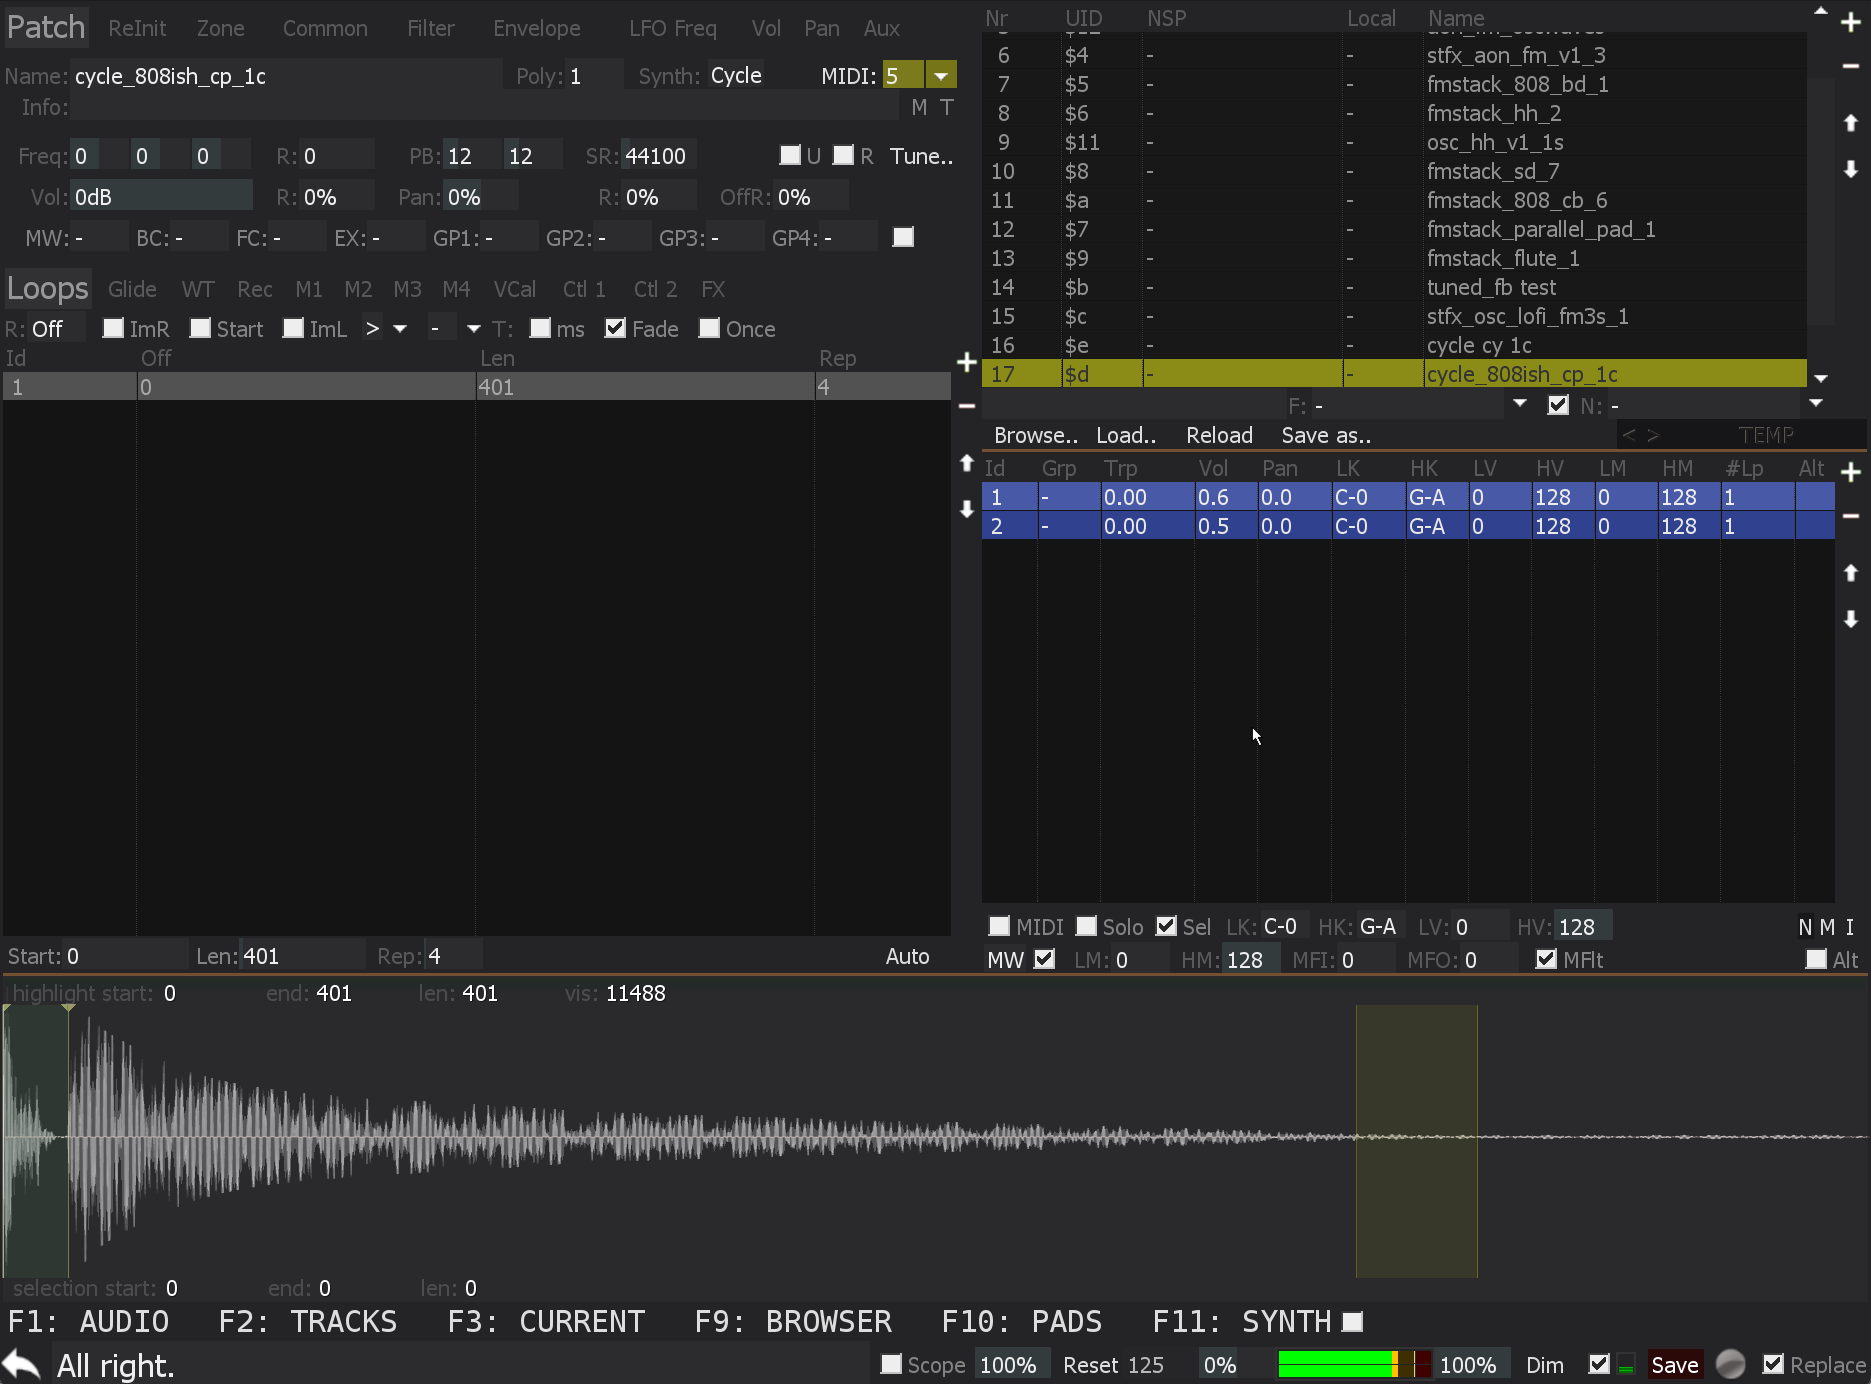Image resolution: width=1871 pixels, height=1384 pixels.
Task: Add a zone with plus next to Alt column
Action: [1850, 472]
